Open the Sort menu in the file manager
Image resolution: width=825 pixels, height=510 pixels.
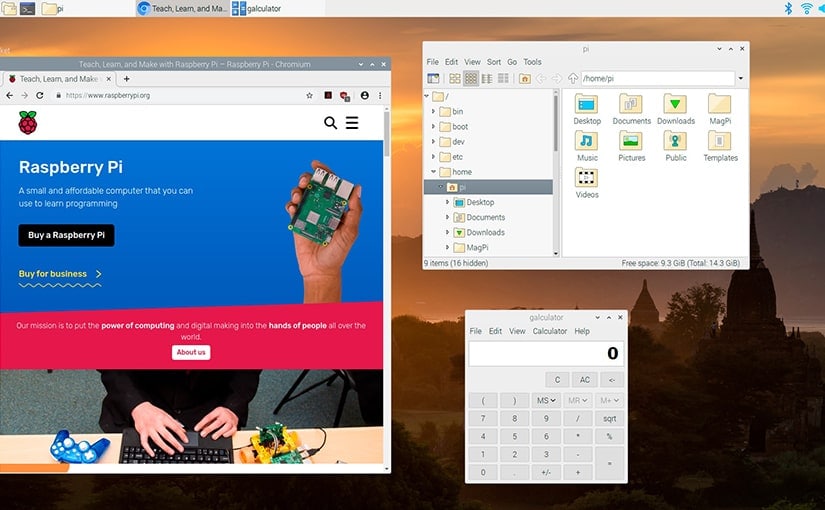point(494,62)
